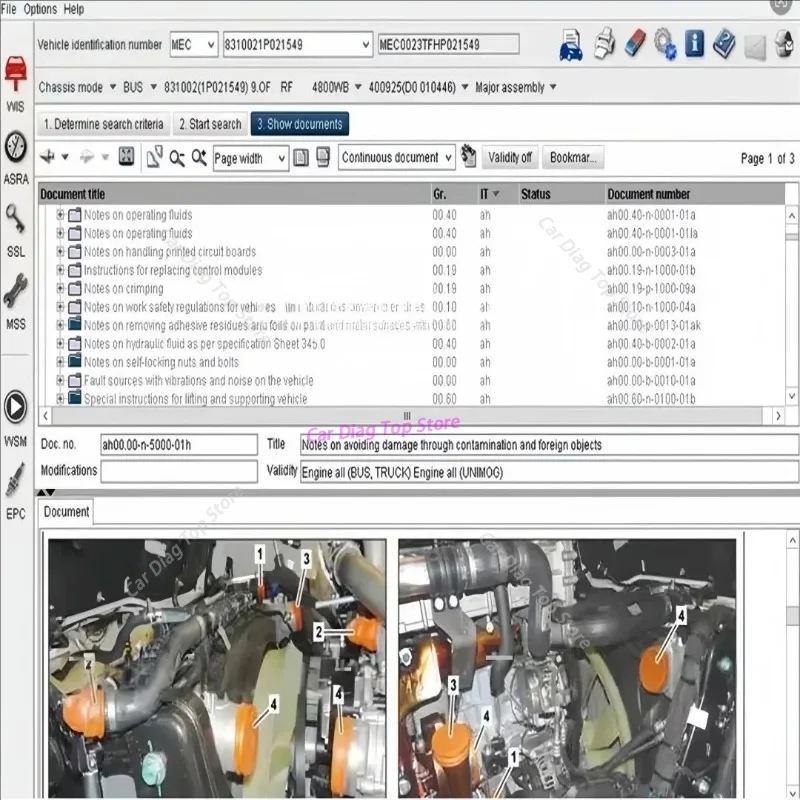Click the left engine photo thumbnail

point(217,668)
